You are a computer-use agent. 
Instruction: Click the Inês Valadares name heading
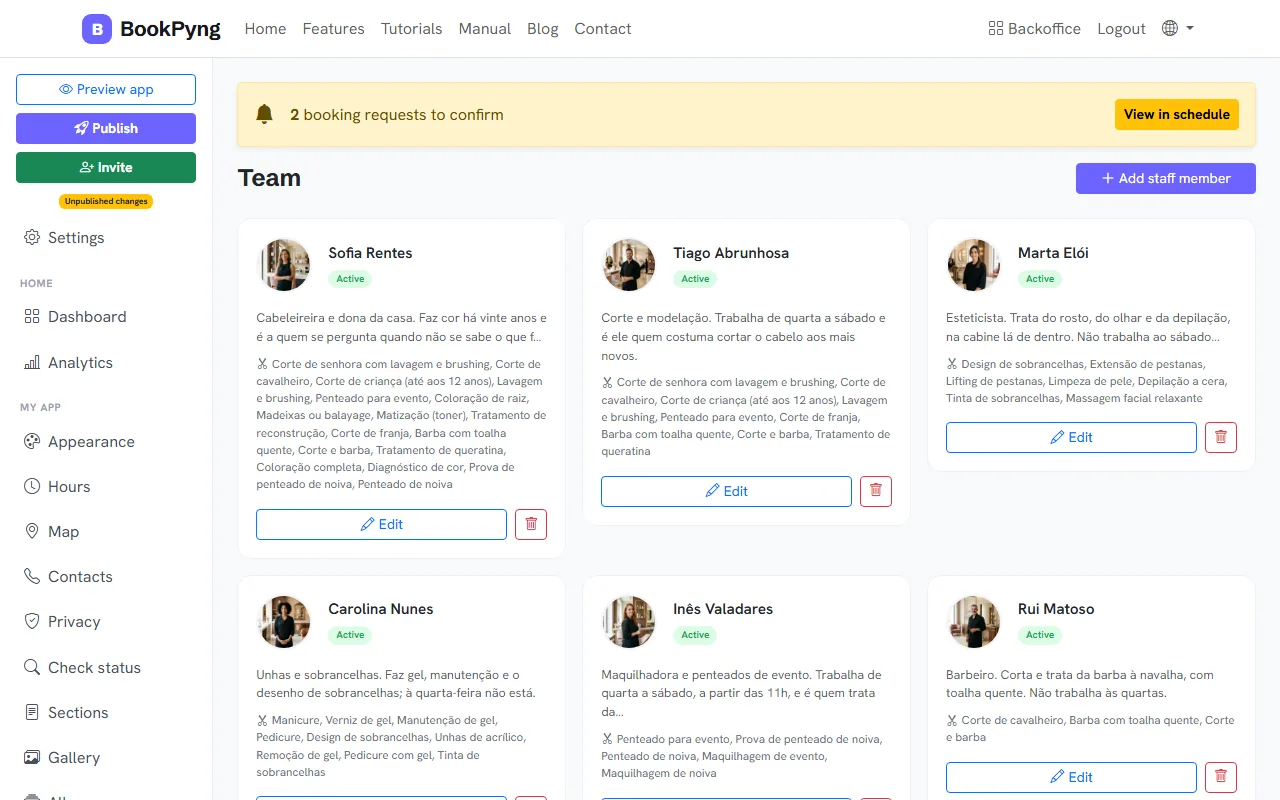[x=723, y=609]
